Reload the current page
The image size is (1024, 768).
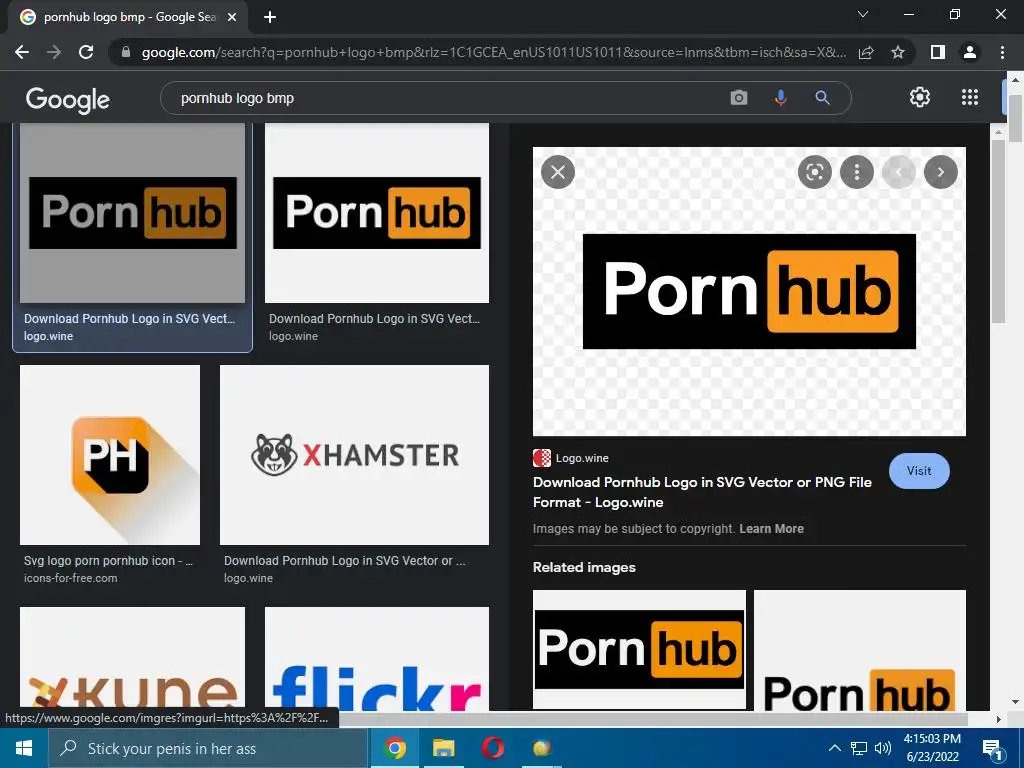click(86, 52)
